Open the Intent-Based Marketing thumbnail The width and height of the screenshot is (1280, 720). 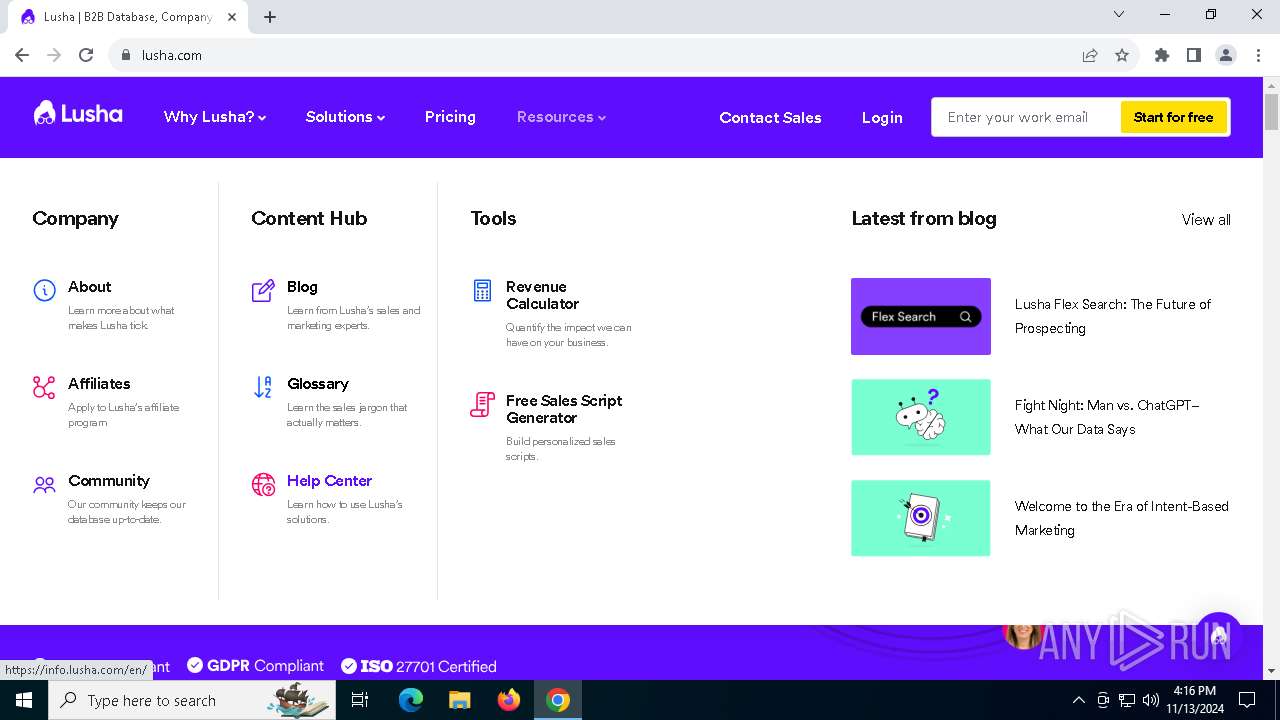pyautogui.click(x=921, y=518)
